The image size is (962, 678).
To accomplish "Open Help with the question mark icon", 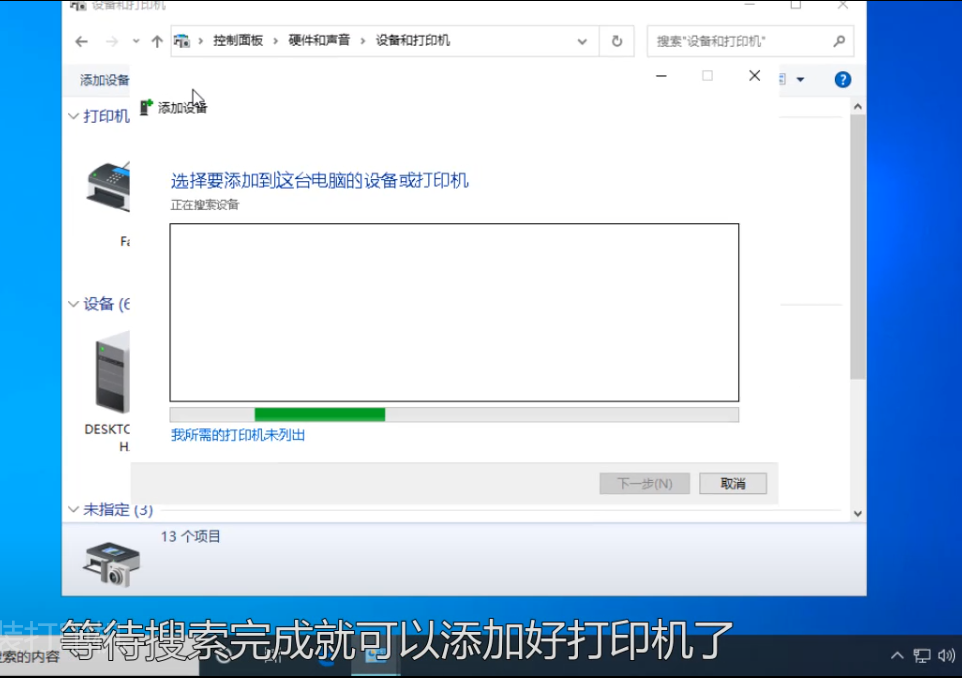I will (x=842, y=80).
